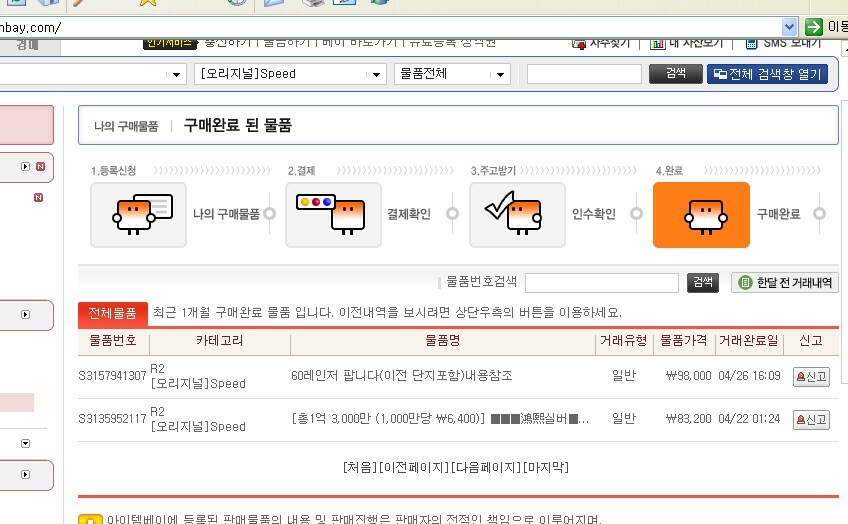Open 한달 전 거래내역 history
The image size is (848, 524).
[x=785, y=283]
